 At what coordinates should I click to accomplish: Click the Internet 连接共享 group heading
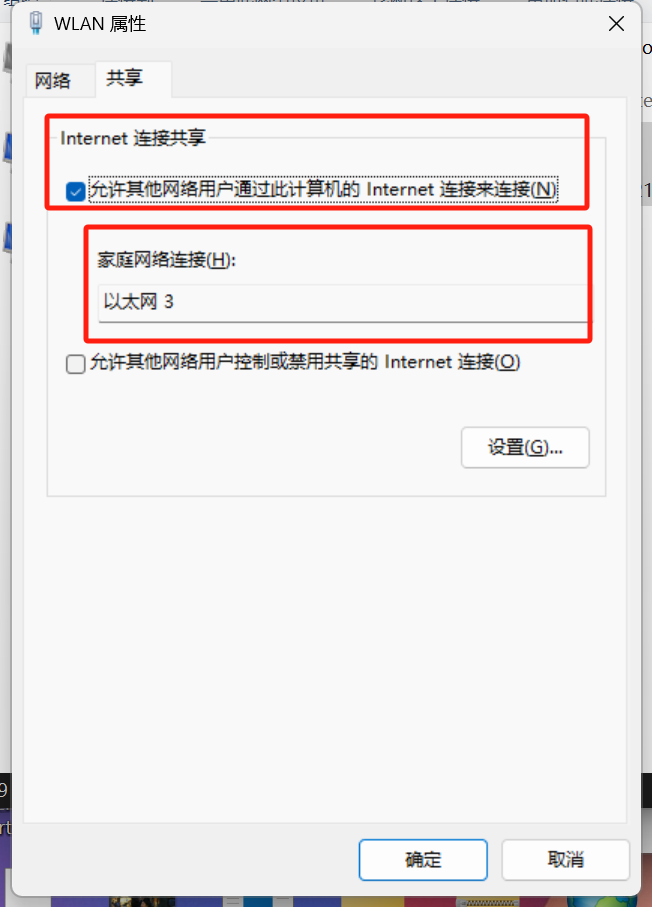132,138
